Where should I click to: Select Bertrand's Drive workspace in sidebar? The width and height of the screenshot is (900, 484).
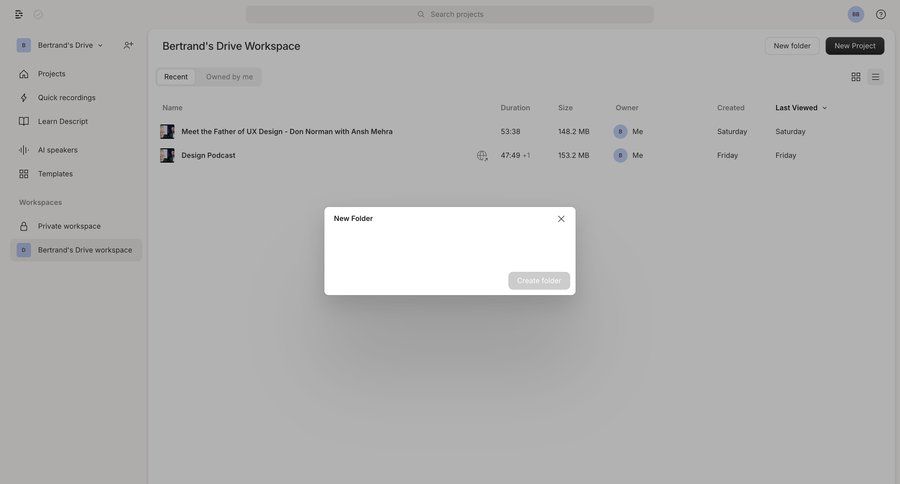click(x=76, y=250)
